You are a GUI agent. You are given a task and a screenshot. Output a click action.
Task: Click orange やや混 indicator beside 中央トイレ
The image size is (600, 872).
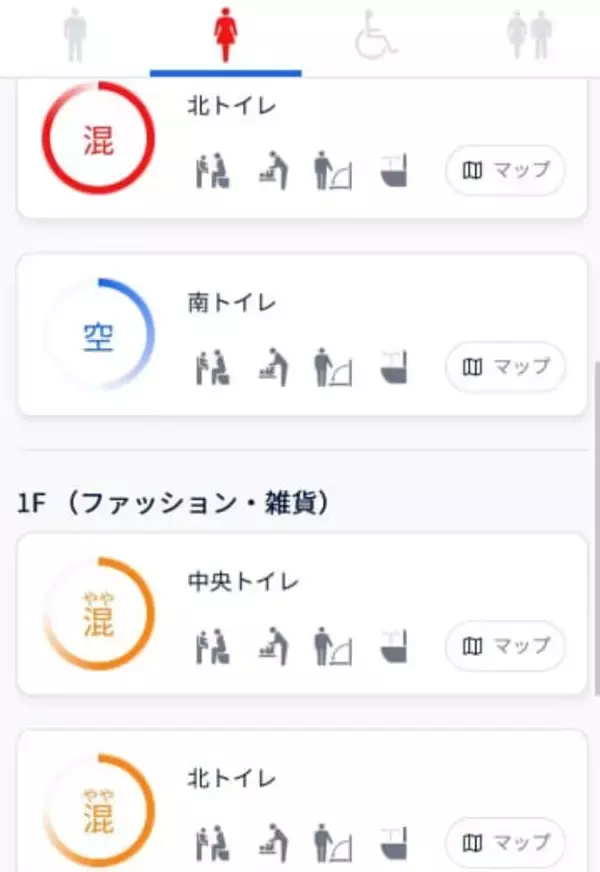tap(98, 614)
